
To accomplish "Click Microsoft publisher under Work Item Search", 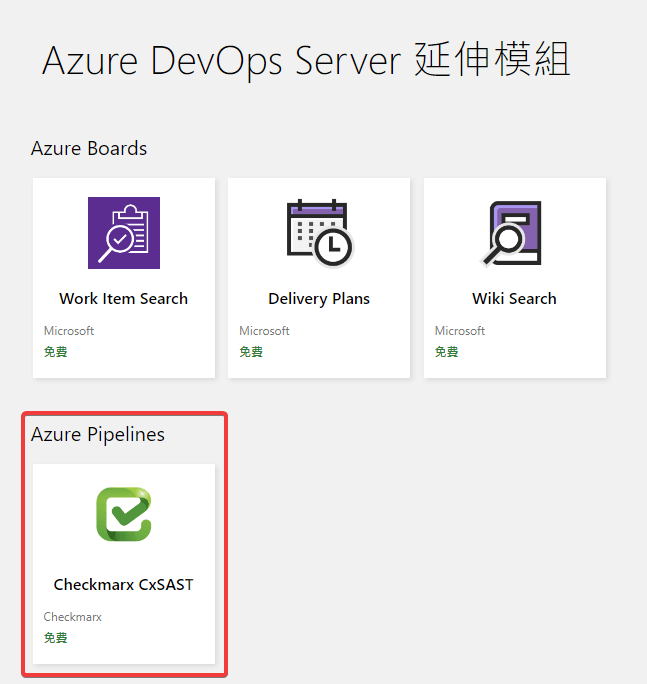I will pyautogui.click(x=69, y=331).
